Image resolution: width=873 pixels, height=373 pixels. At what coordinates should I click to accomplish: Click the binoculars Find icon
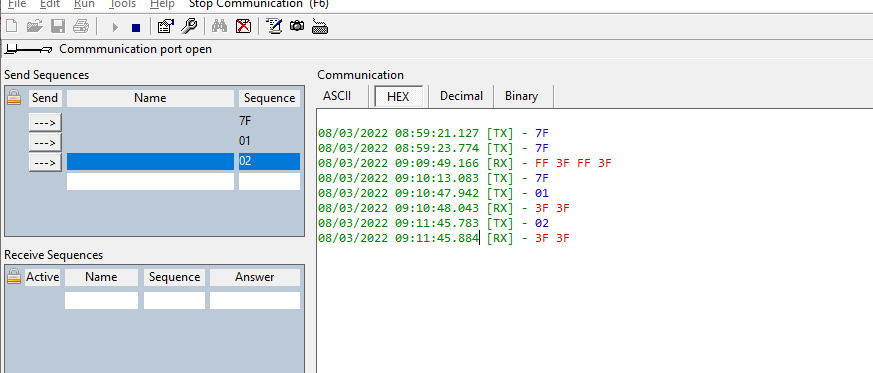click(219, 26)
